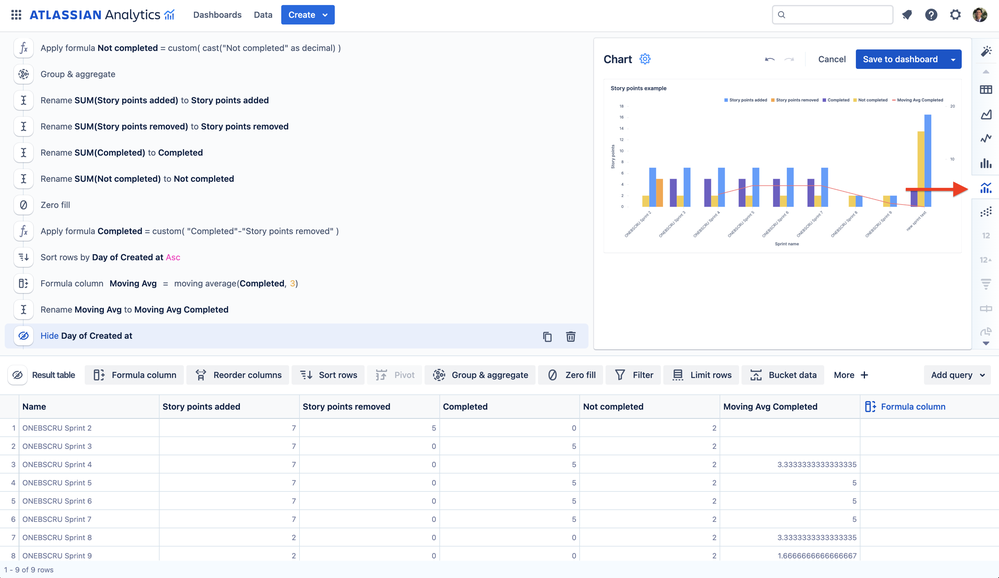Open the Create dropdown arrow

[325, 15]
